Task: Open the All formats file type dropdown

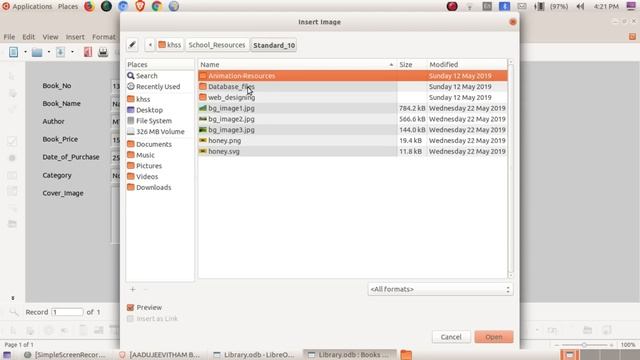Action: click(440, 289)
